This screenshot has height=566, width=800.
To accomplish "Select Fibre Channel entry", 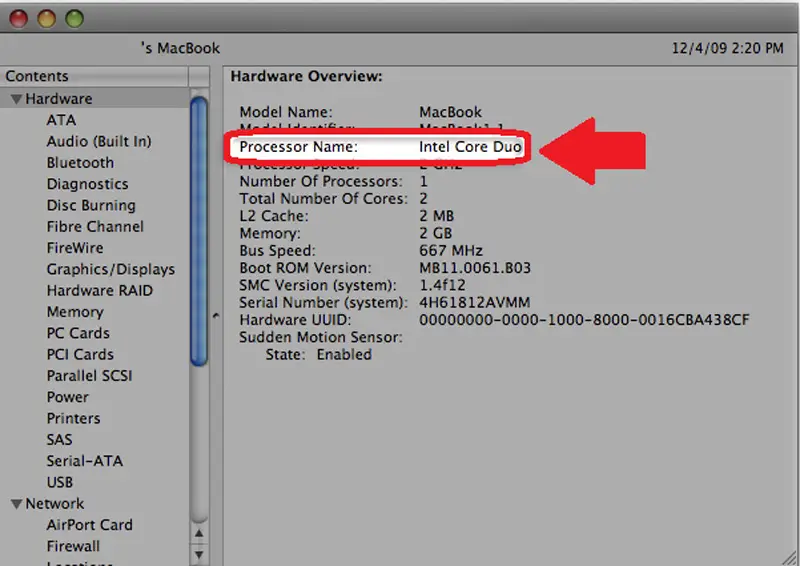I will (95, 227).
